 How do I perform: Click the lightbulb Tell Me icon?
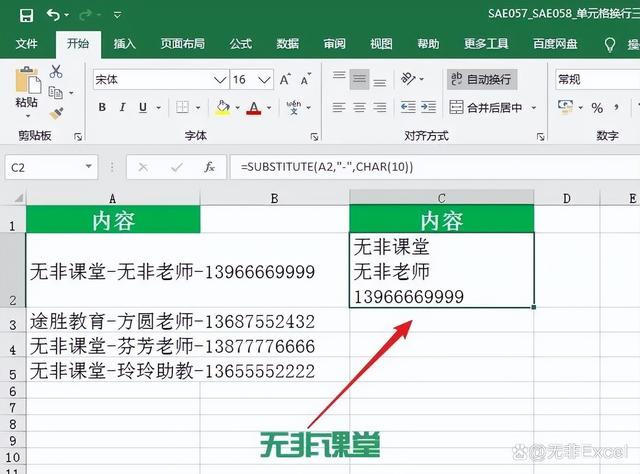[610, 45]
